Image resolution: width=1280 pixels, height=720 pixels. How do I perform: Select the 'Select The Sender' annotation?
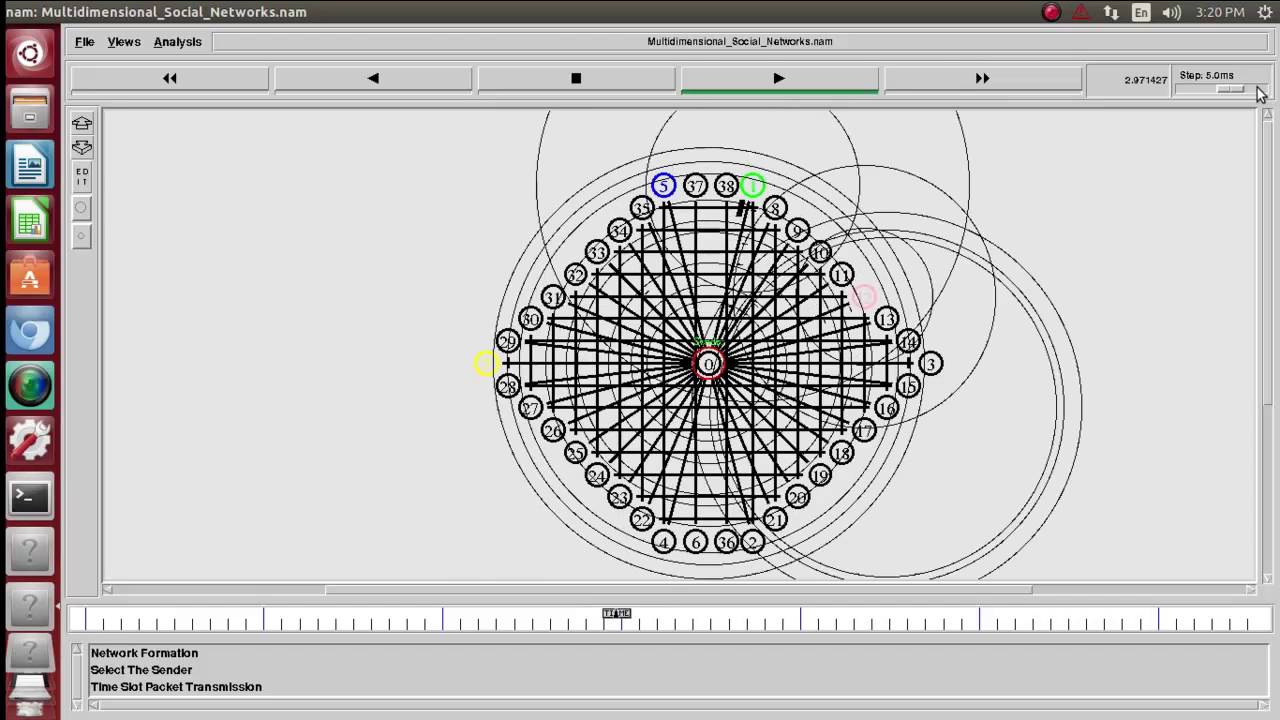click(141, 670)
